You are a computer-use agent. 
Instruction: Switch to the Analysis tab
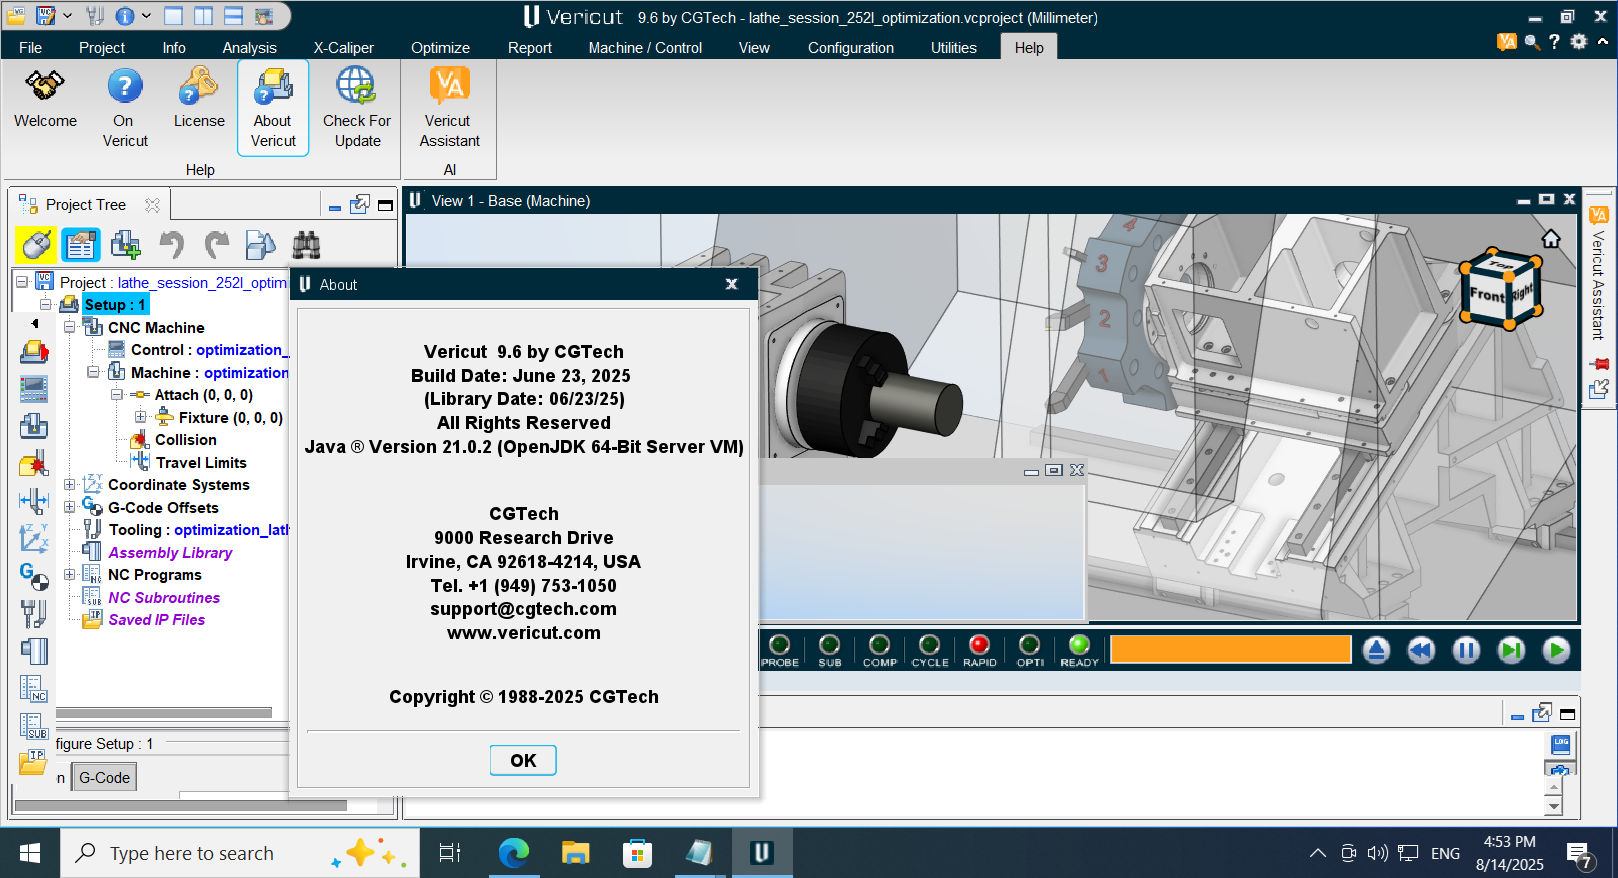[249, 47]
